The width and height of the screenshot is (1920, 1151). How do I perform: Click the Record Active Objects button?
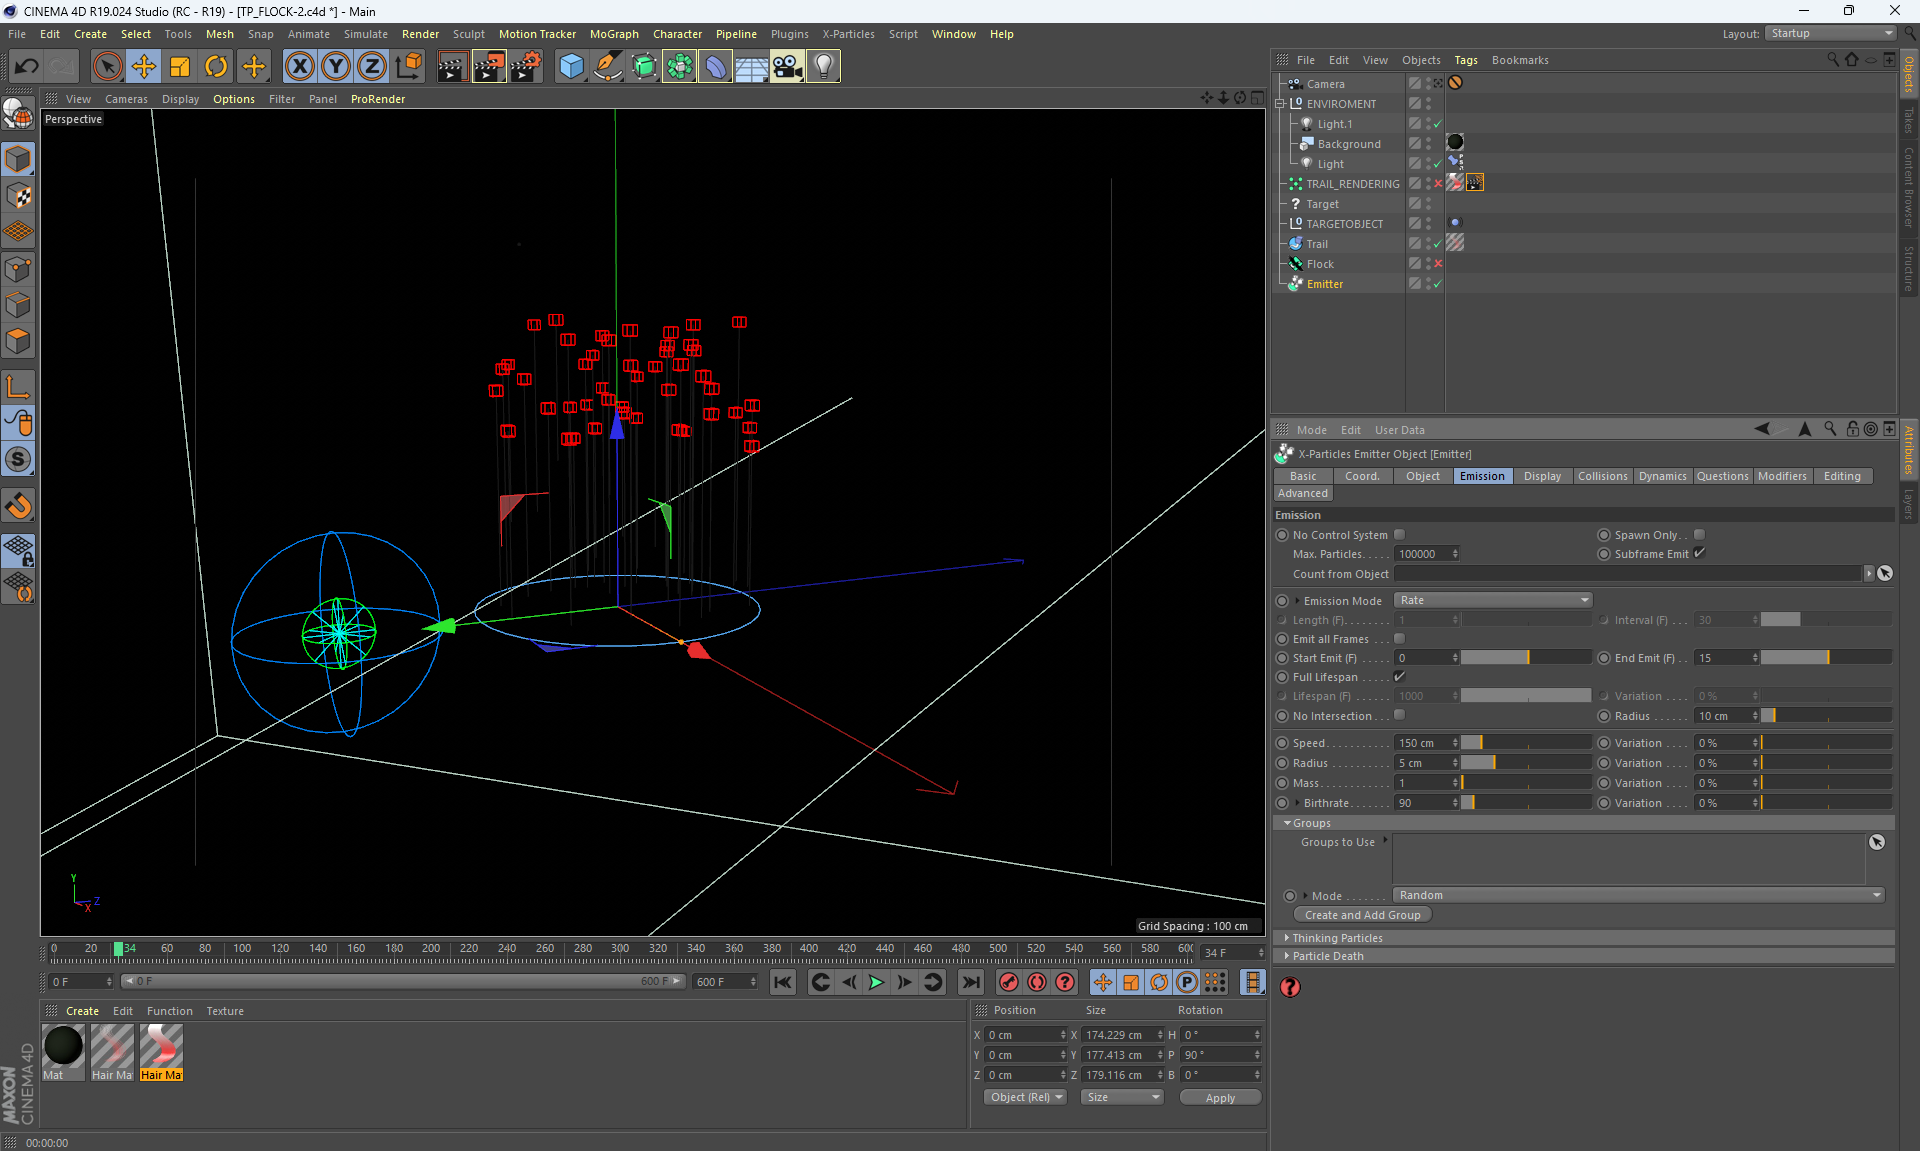point(1008,982)
